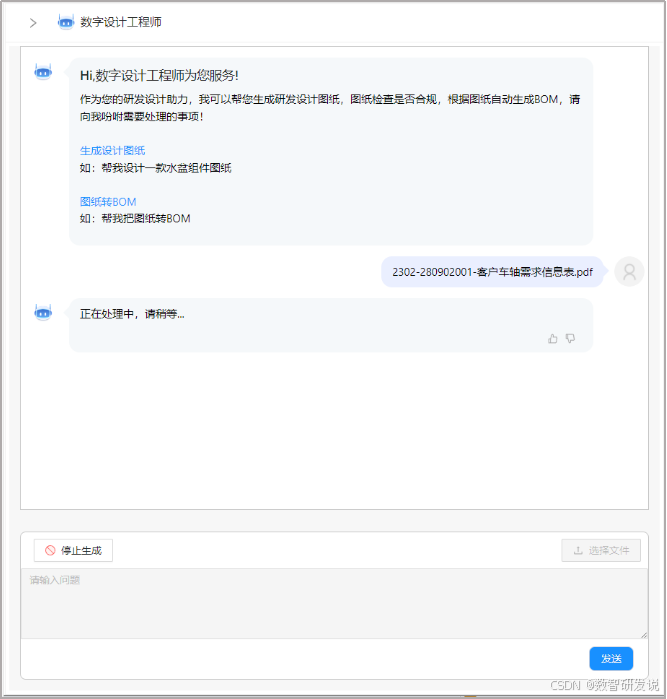Click the 2302-280902001-客户车轴需求信息表.pdf message
The image size is (667, 699).
[492, 272]
